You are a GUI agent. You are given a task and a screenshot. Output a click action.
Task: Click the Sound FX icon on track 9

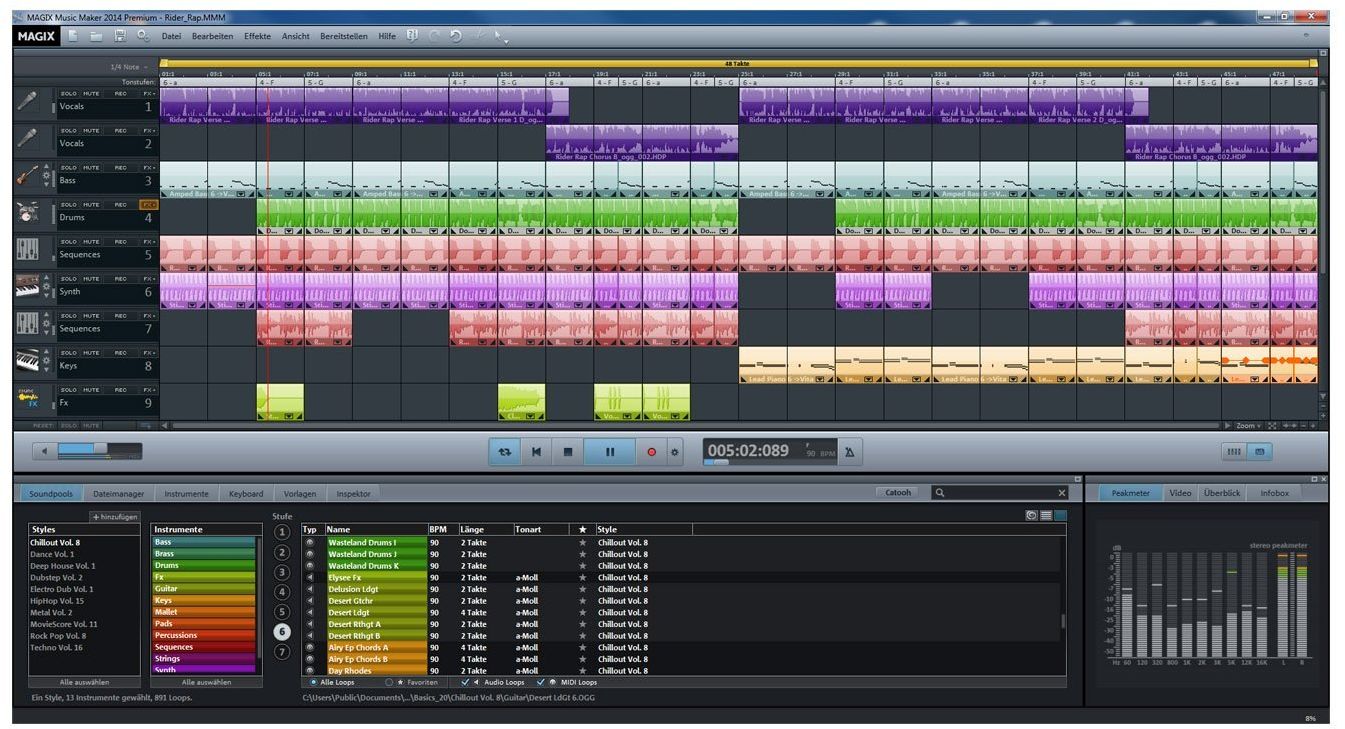pyautogui.click(x=27, y=398)
